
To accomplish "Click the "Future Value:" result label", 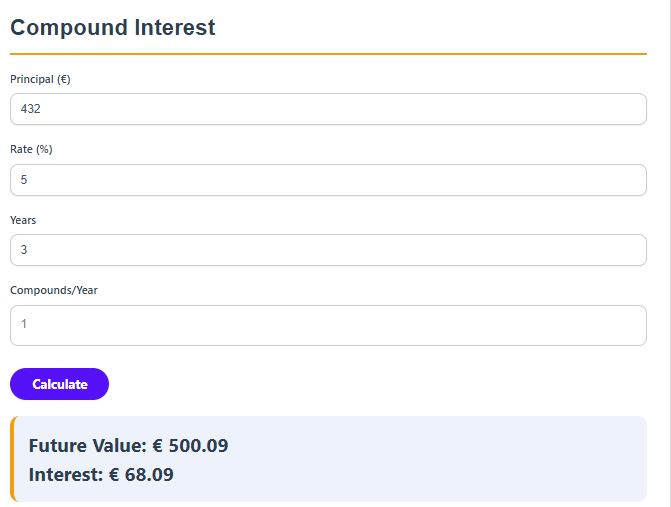I will pyautogui.click(x=88, y=446).
